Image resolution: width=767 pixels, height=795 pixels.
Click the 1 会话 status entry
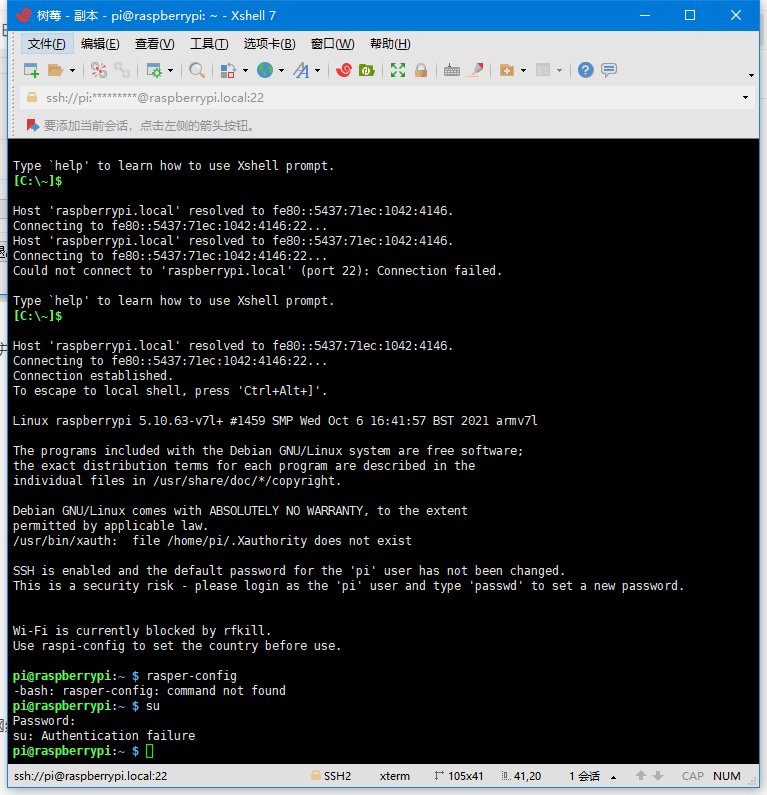coord(584,776)
